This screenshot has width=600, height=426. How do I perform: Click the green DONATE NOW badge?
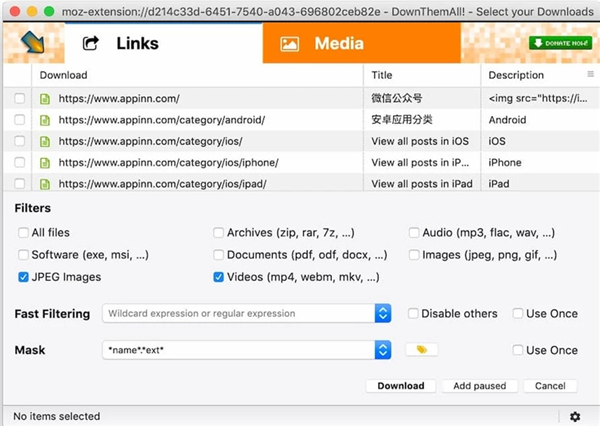click(560, 44)
